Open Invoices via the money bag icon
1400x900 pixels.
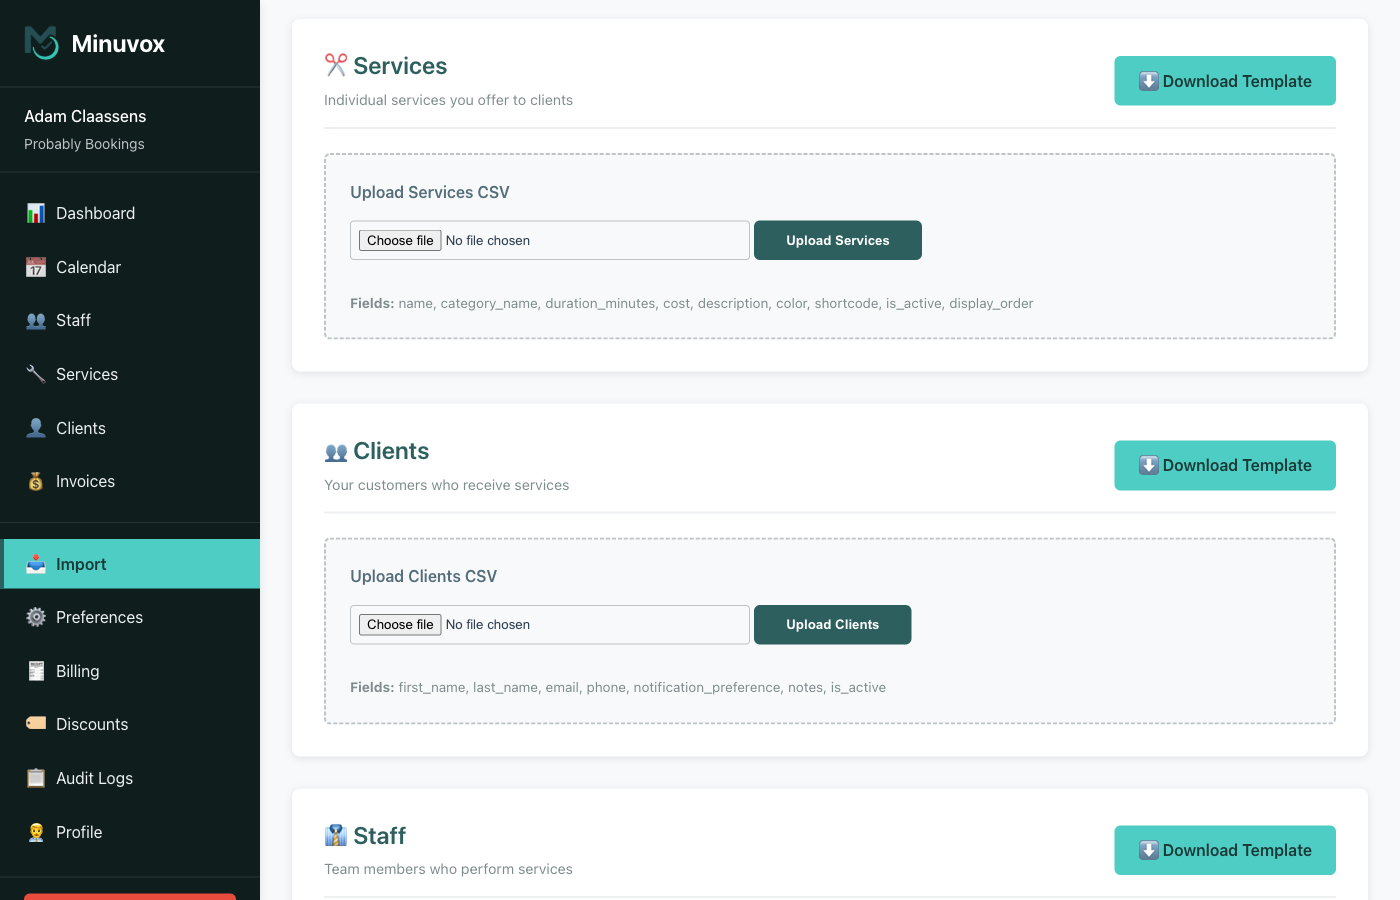[x=35, y=481]
